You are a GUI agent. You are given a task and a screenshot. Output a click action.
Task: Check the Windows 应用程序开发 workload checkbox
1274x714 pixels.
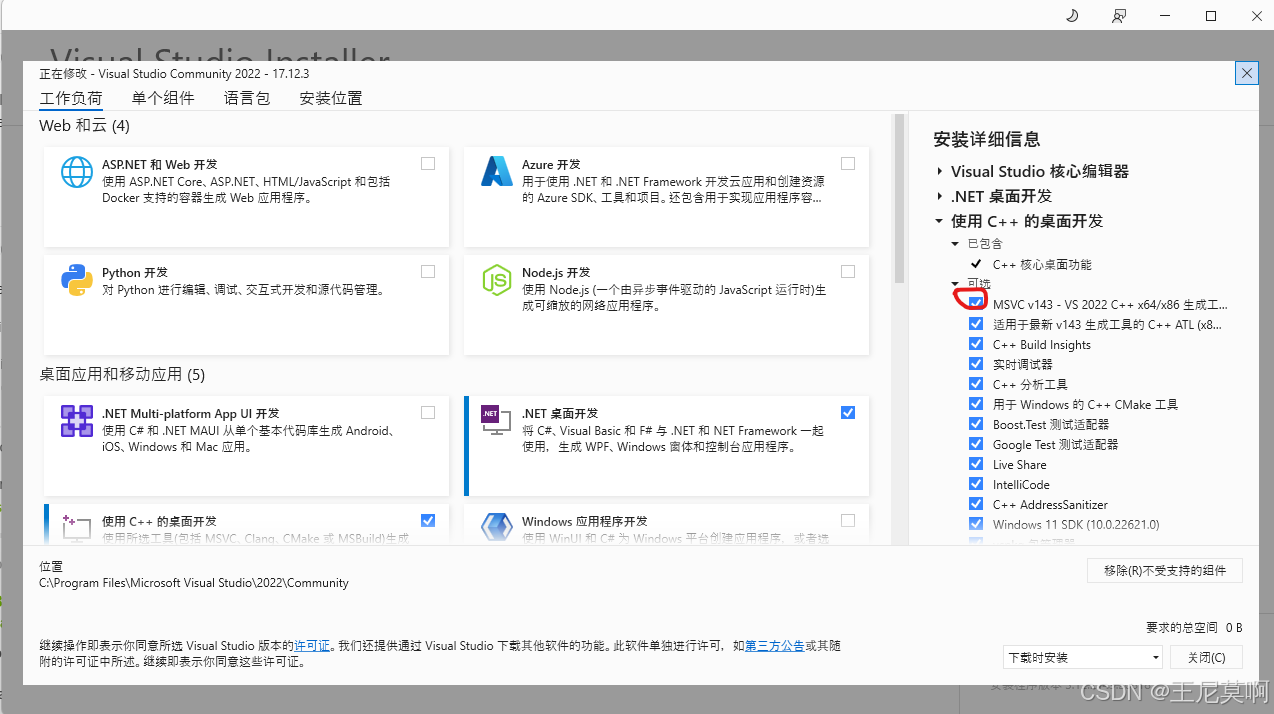pos(848,520)
